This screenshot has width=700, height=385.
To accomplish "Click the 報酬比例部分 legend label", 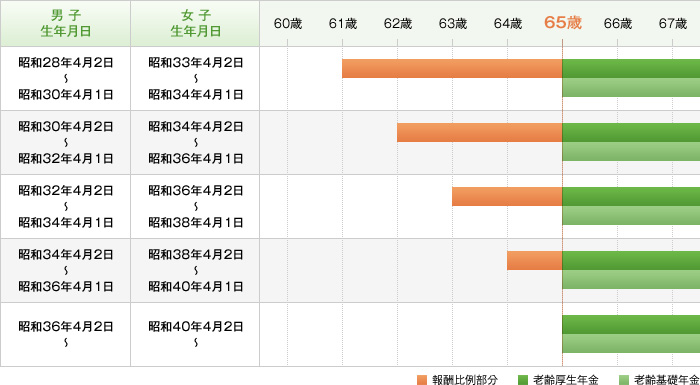I will [x=465, y=380].
